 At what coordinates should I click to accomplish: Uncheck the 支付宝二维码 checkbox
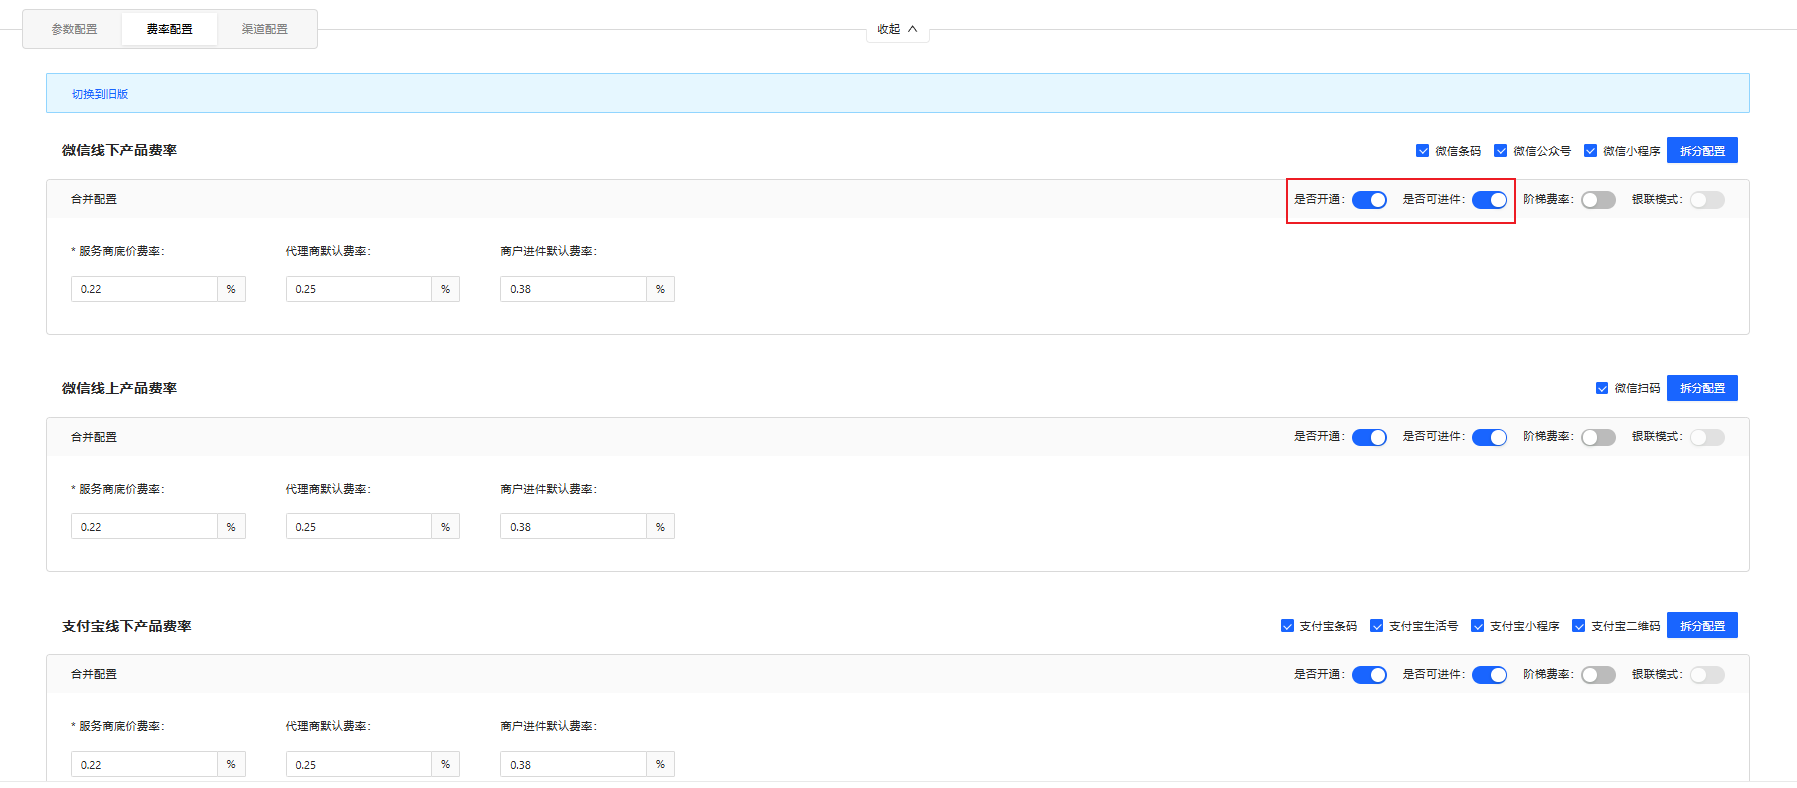(x=1578, y=626)
